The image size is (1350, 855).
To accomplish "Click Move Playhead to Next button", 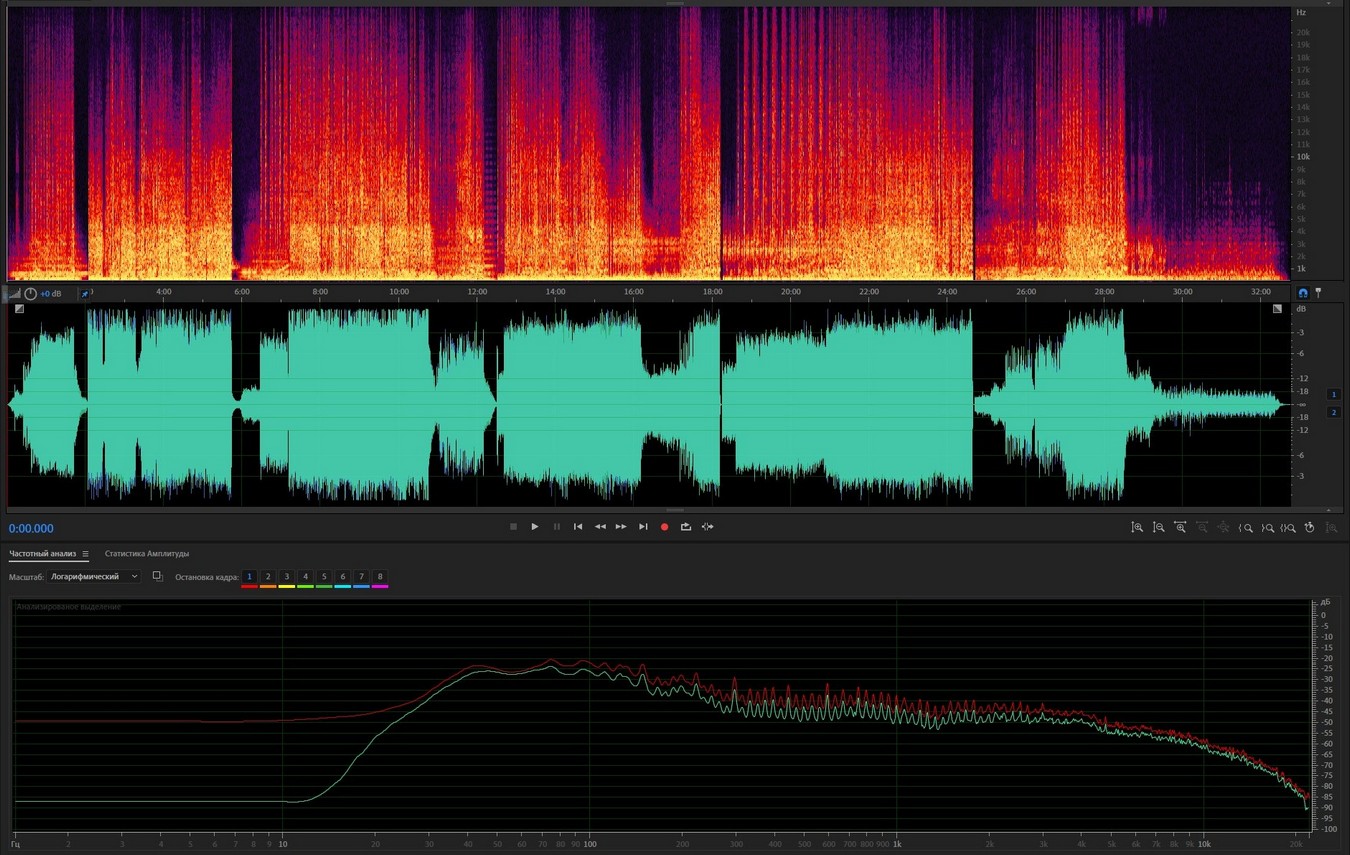I will point(643,527).
